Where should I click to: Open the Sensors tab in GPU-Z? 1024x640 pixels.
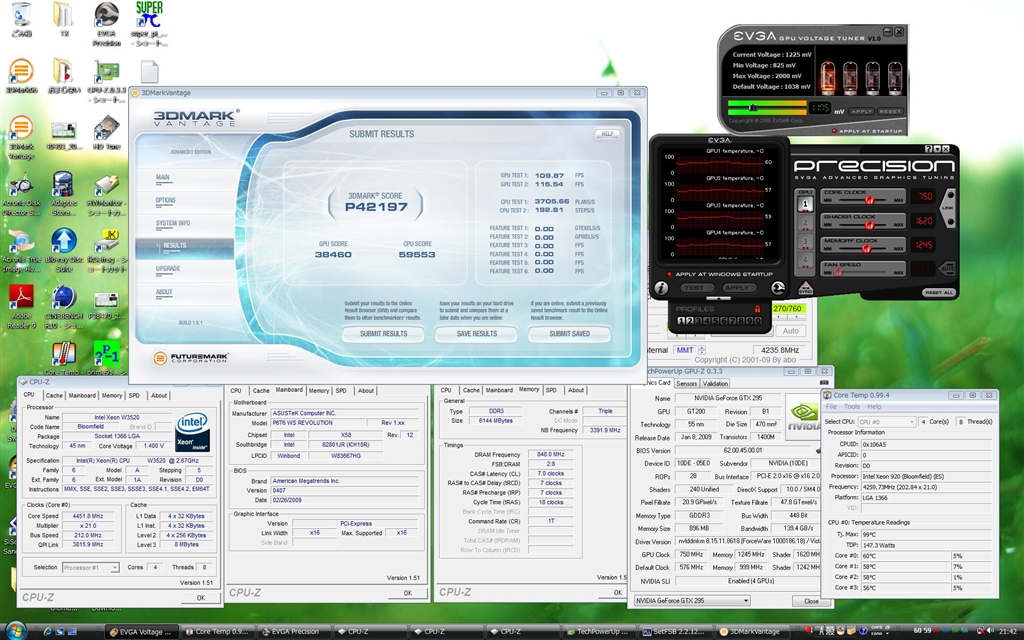click(x=686, y=383)
